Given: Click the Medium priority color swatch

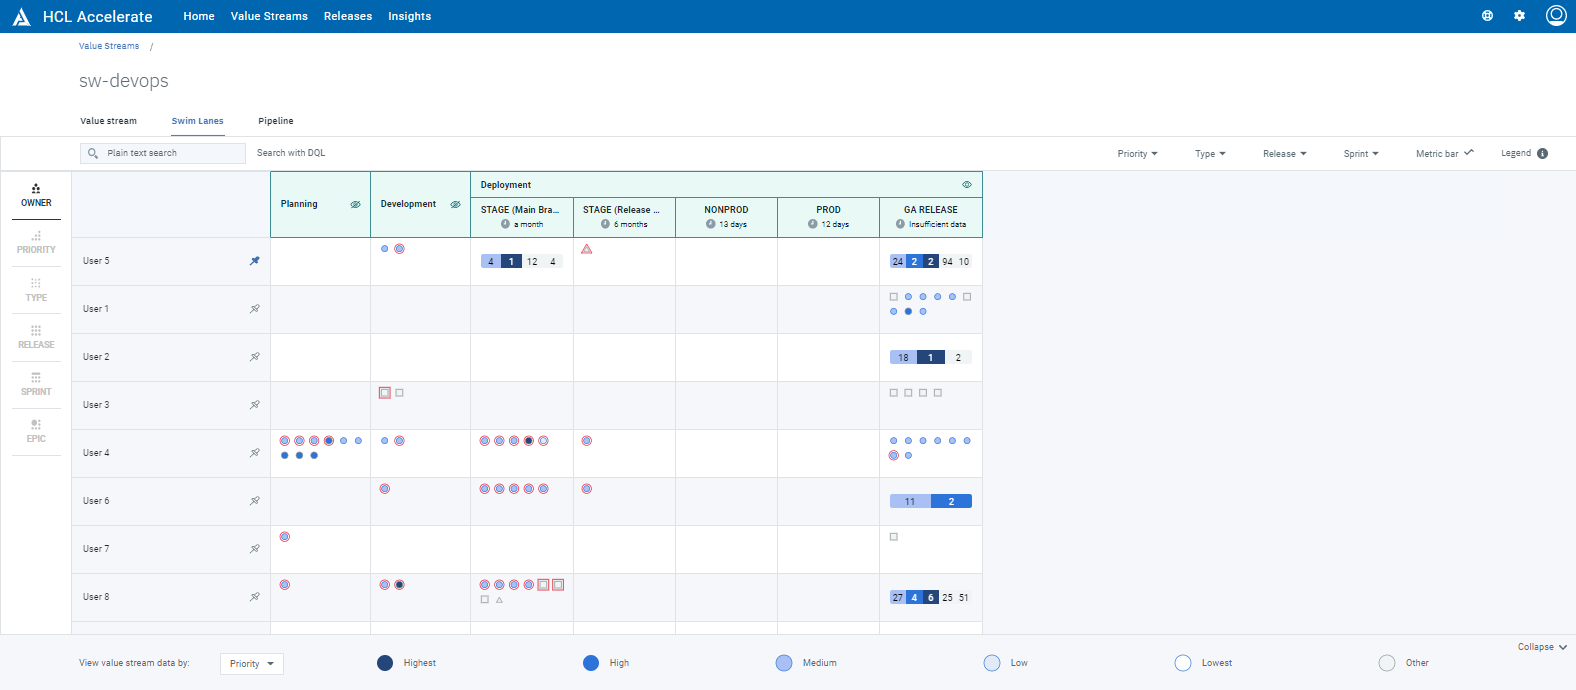Looking at the screenshot, I should (x=784, y=663).
